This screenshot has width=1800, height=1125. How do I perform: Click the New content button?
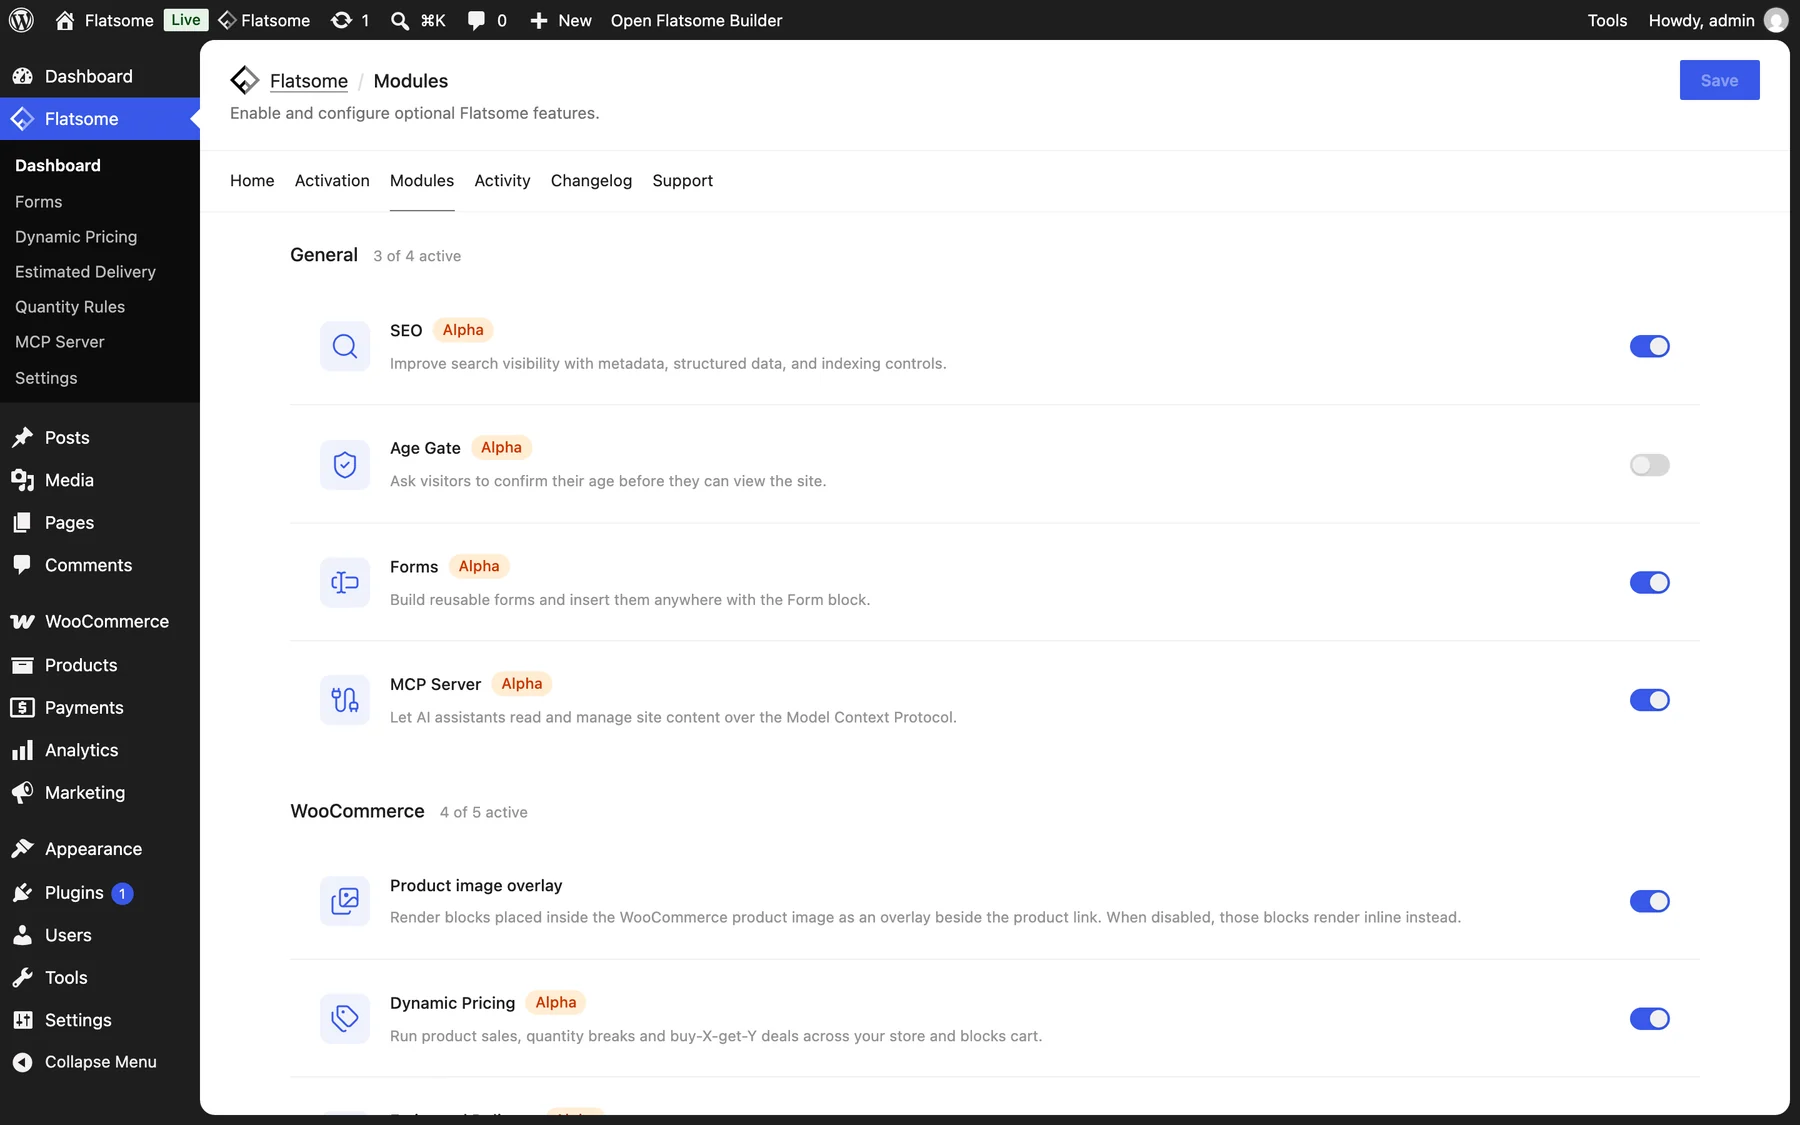tap(560, 20)
